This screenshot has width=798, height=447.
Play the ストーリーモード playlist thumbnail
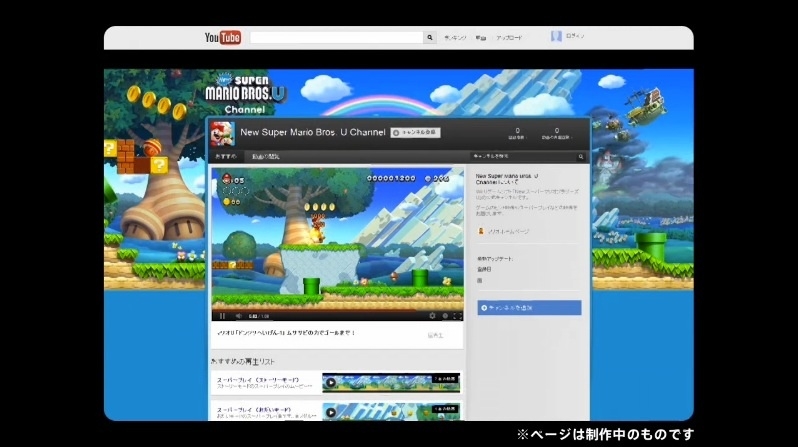(391, 383)
